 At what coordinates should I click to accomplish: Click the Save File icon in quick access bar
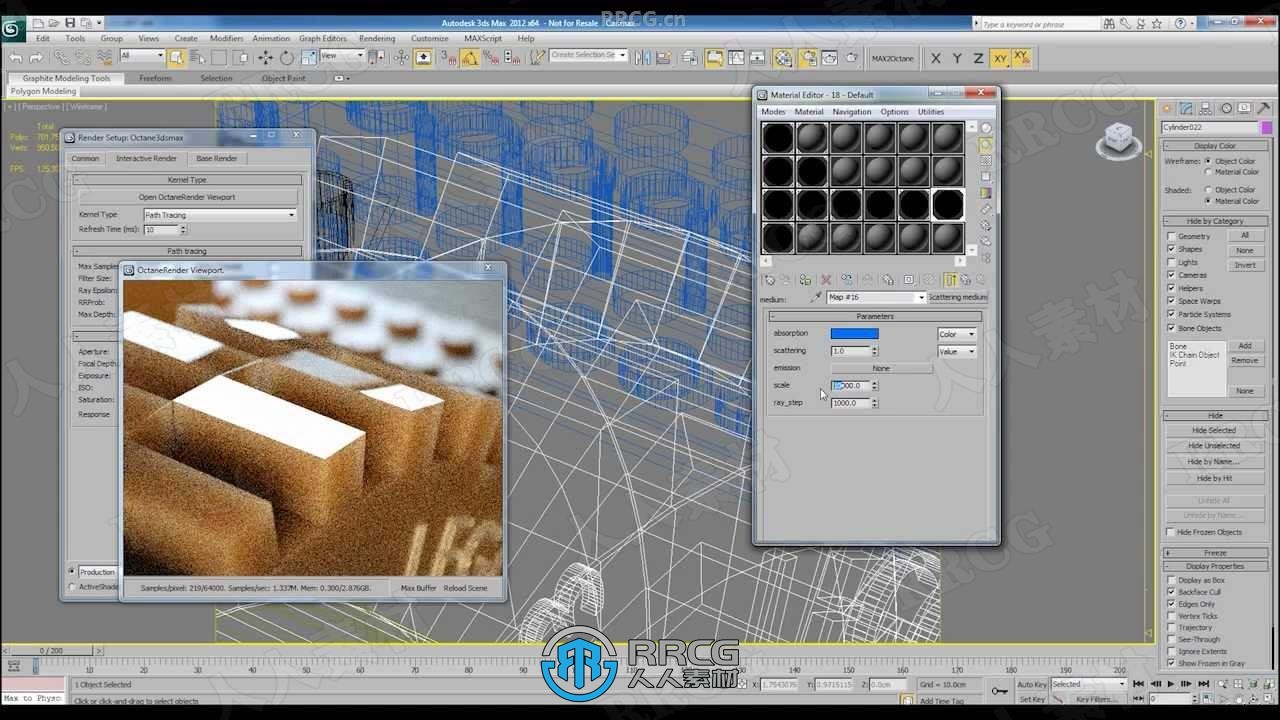[x=70, y=22]
